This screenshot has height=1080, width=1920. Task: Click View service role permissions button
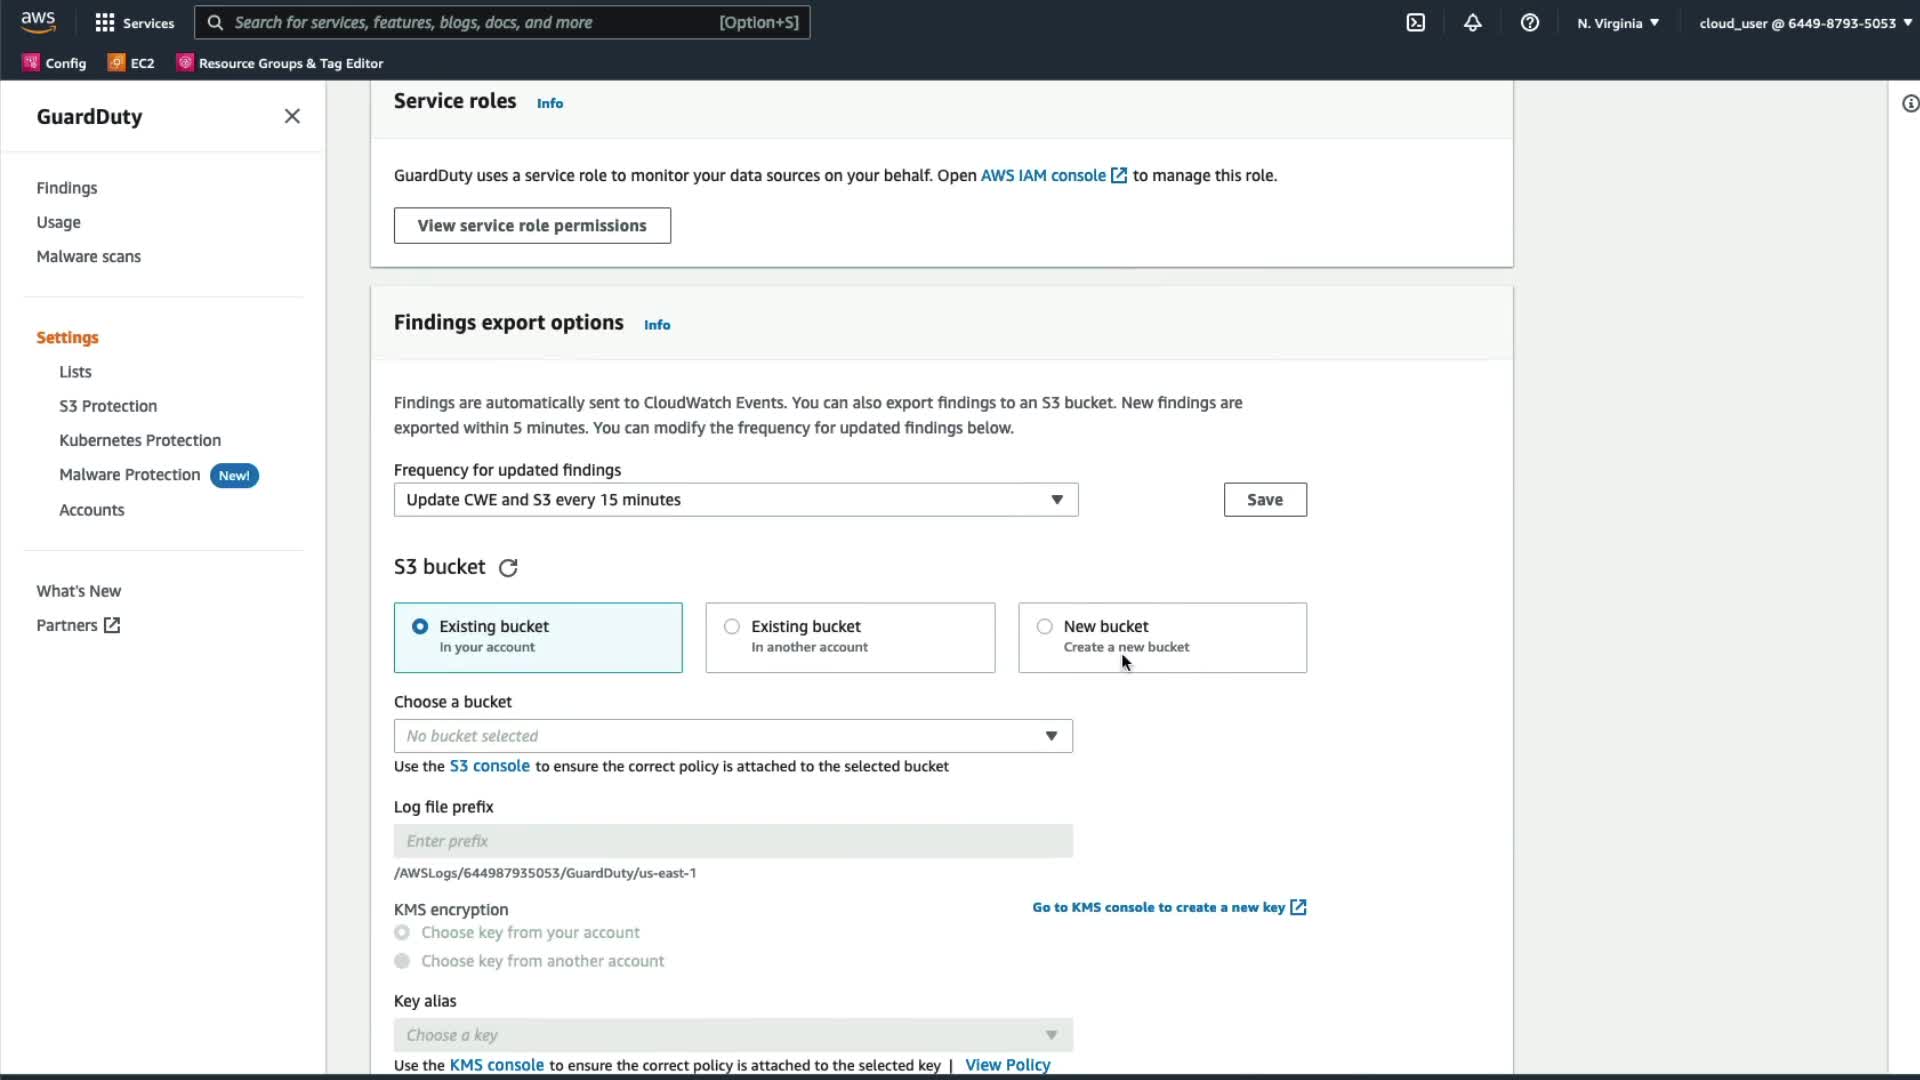point(532,226)
